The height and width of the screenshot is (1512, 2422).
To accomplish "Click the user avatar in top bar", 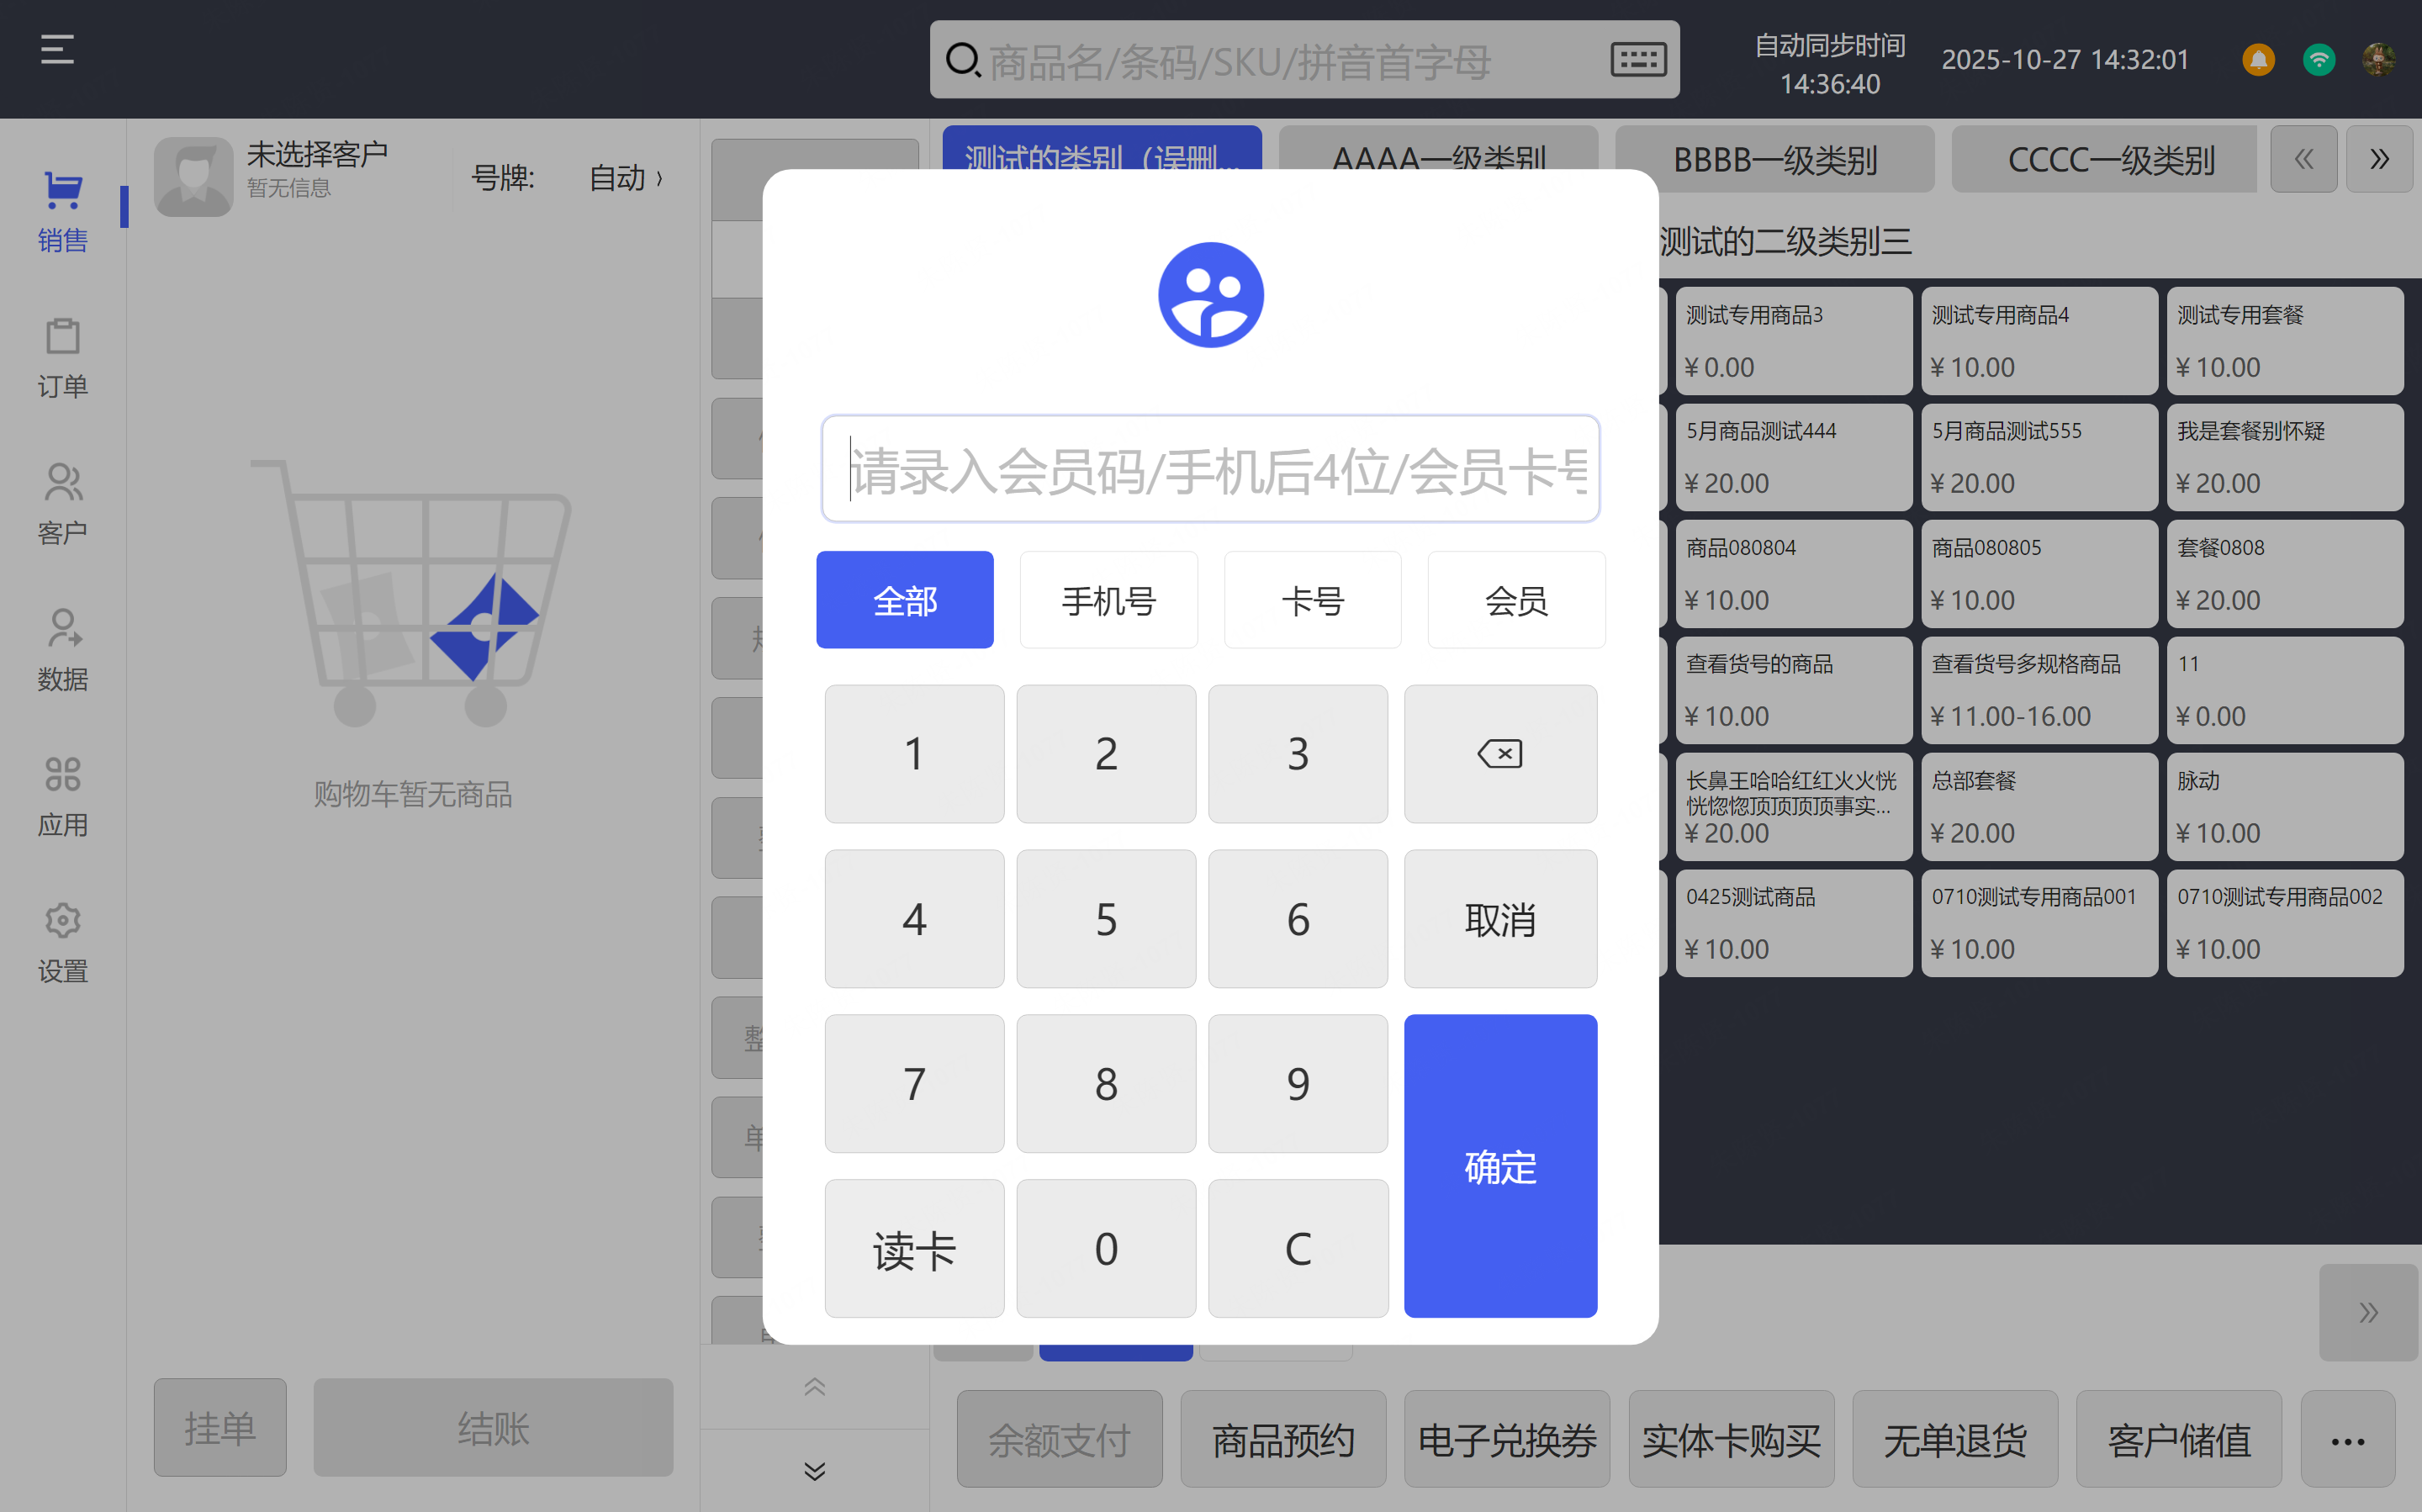I will [x=2378, y=60].
